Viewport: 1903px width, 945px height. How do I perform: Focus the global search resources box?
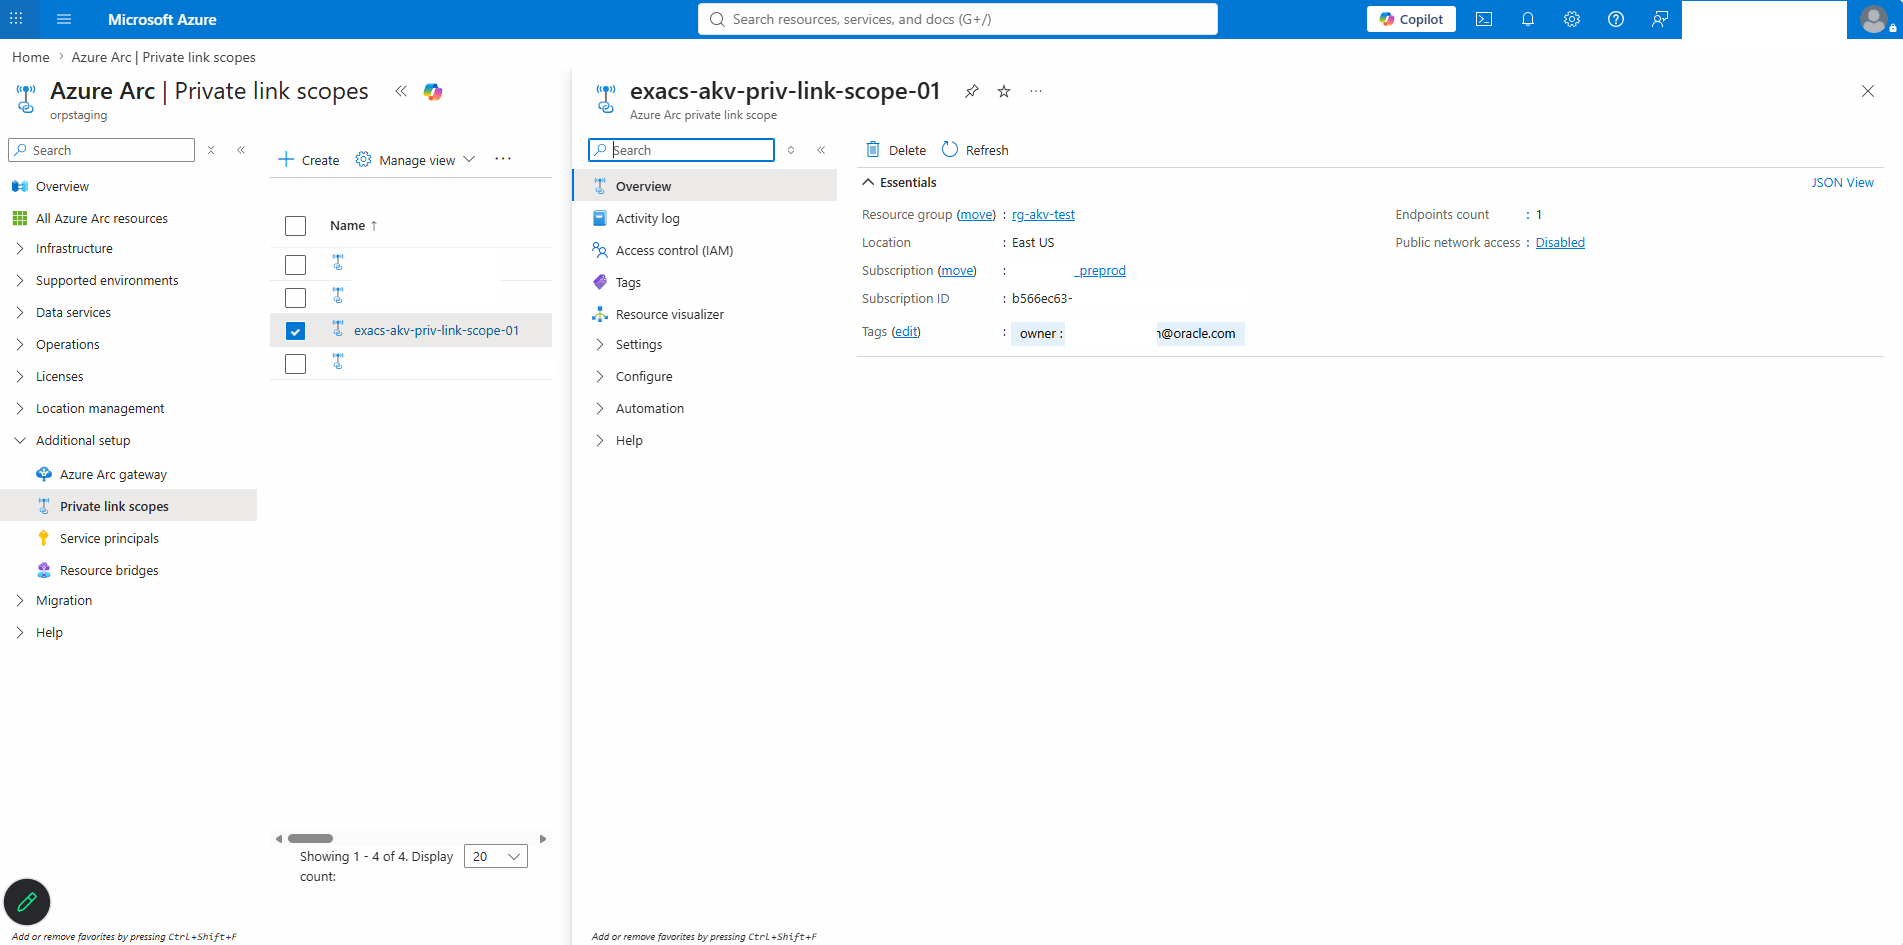tap(957, 19)
